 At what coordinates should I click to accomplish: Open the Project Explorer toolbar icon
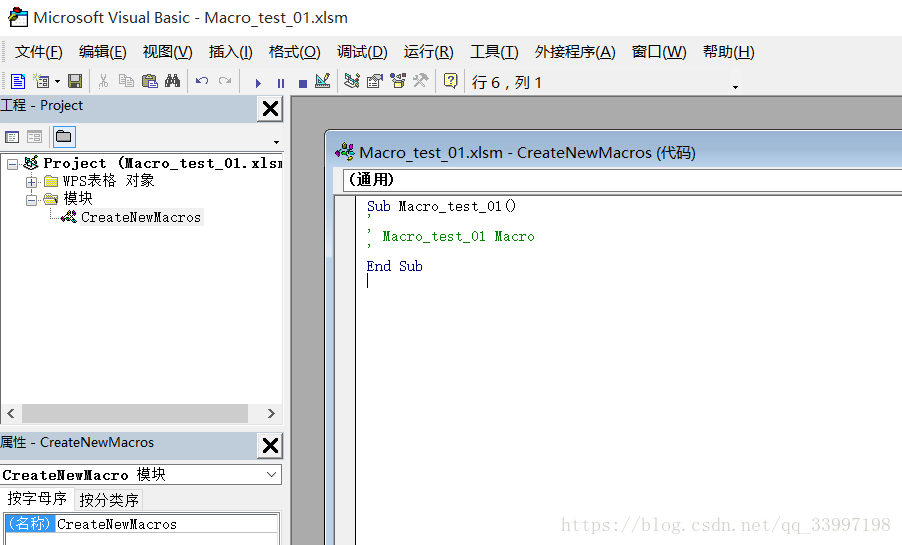(x=352, y=81)
